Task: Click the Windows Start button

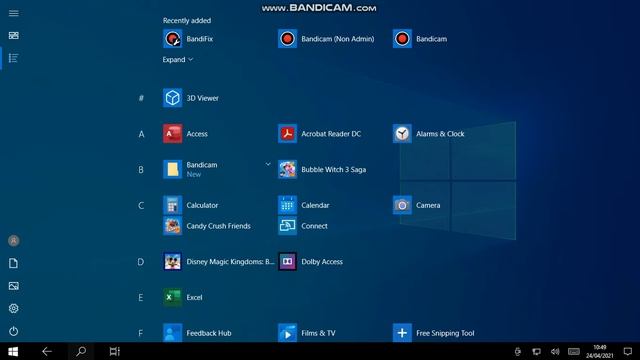Action: pyautogui.click(x=13, y=351)
